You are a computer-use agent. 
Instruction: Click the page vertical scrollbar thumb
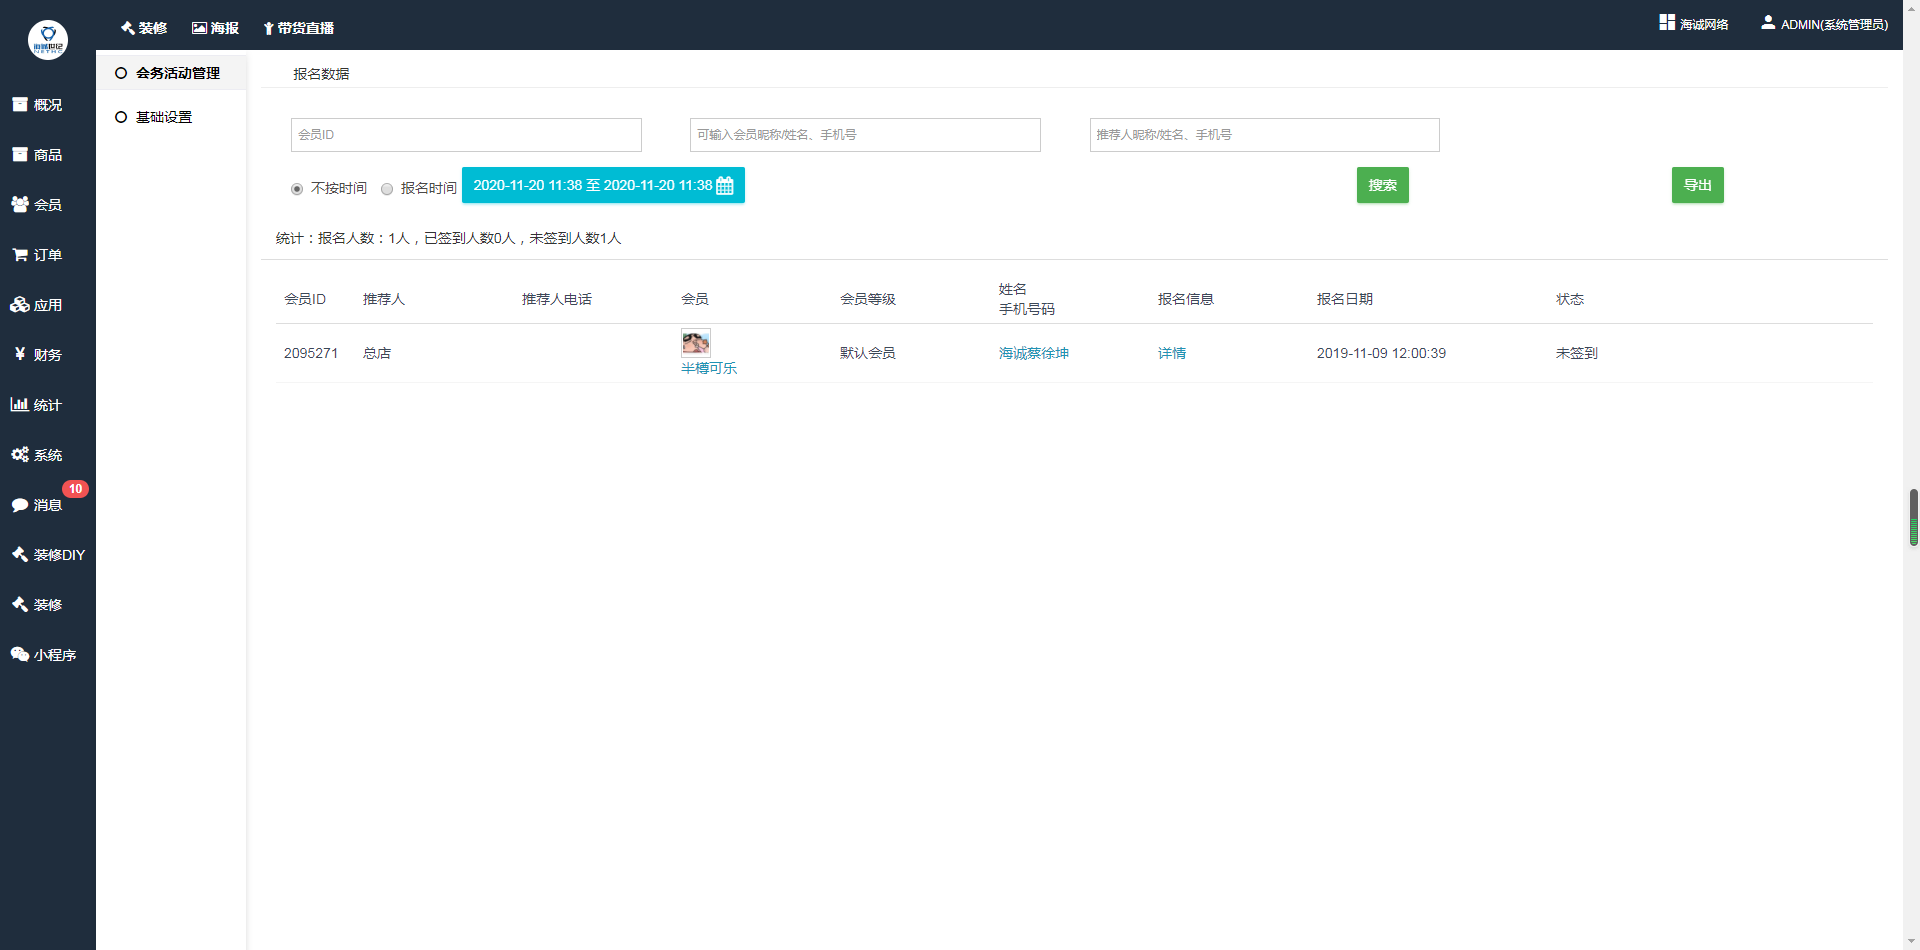(x=1914, y=517)
